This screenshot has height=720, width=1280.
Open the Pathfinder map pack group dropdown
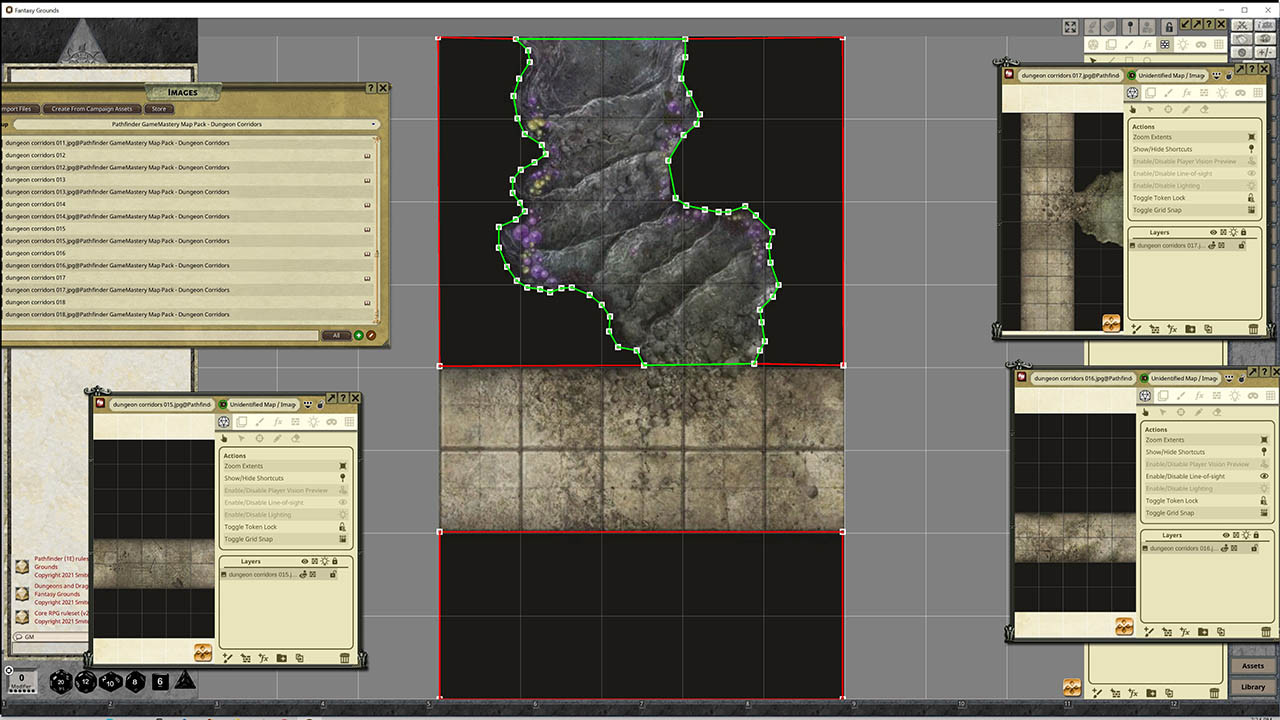[190, 124]
